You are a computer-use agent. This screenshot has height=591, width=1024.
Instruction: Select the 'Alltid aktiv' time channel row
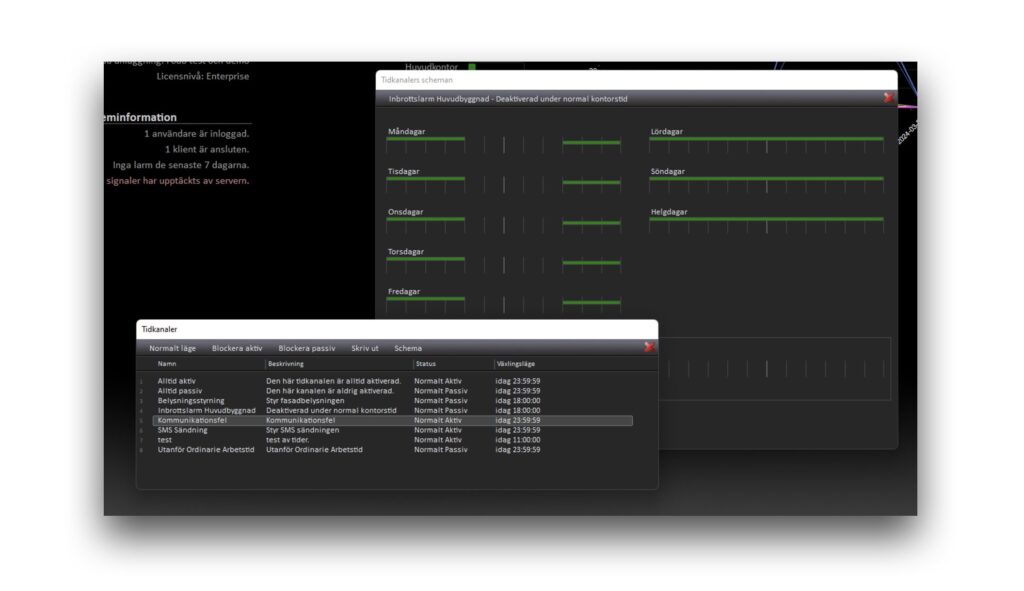coord(392,381)
